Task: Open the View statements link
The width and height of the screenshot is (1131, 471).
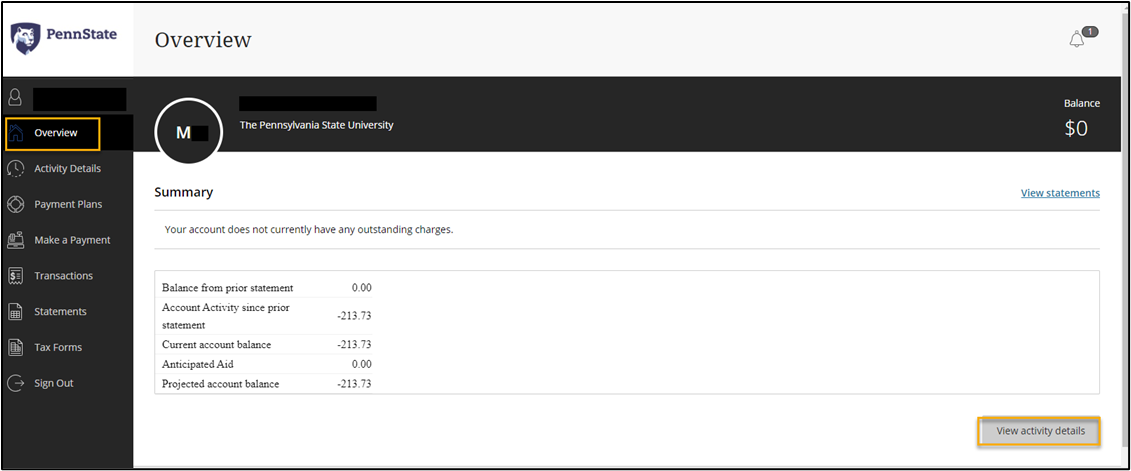Action: click(1060, 193)
